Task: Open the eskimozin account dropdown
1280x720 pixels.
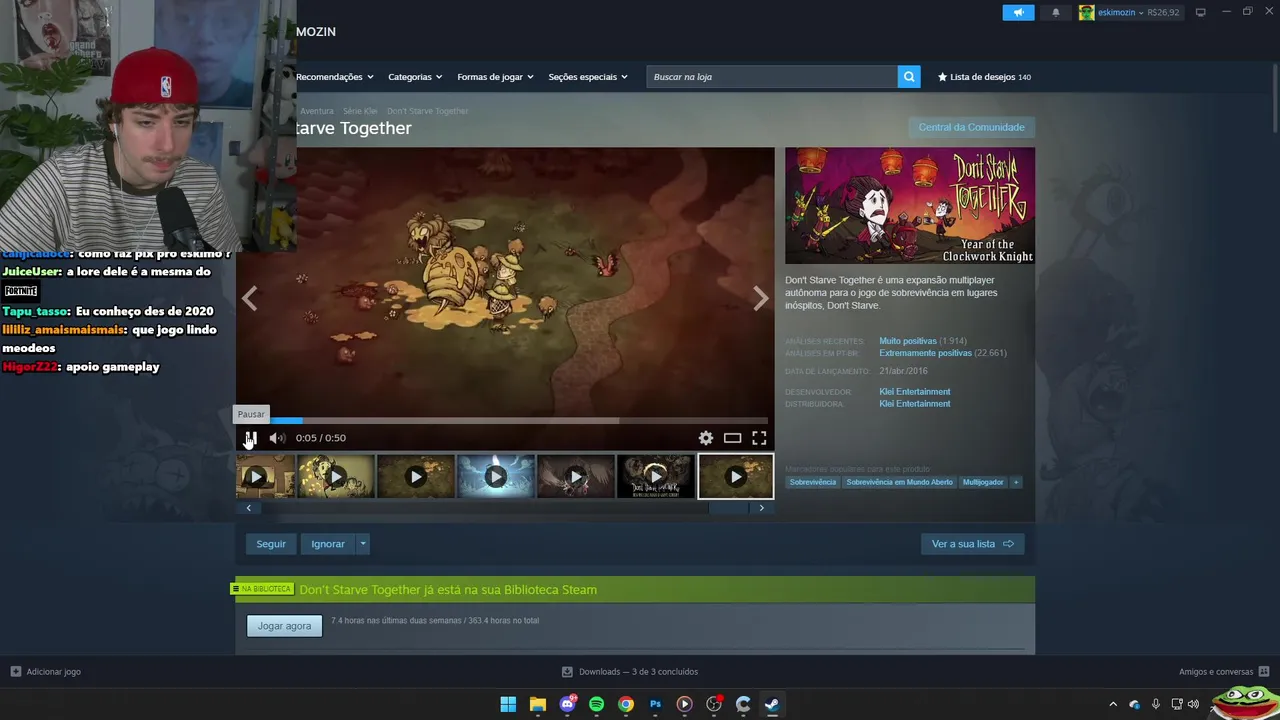Action: [1129, 12]
